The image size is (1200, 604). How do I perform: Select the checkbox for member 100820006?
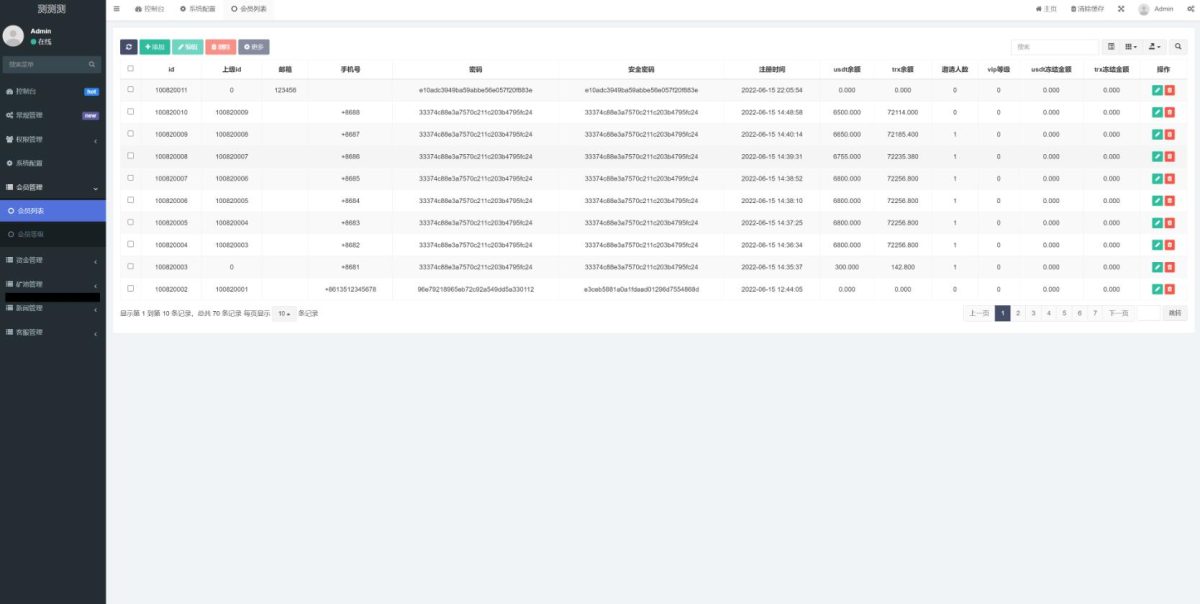click(130, 201)
